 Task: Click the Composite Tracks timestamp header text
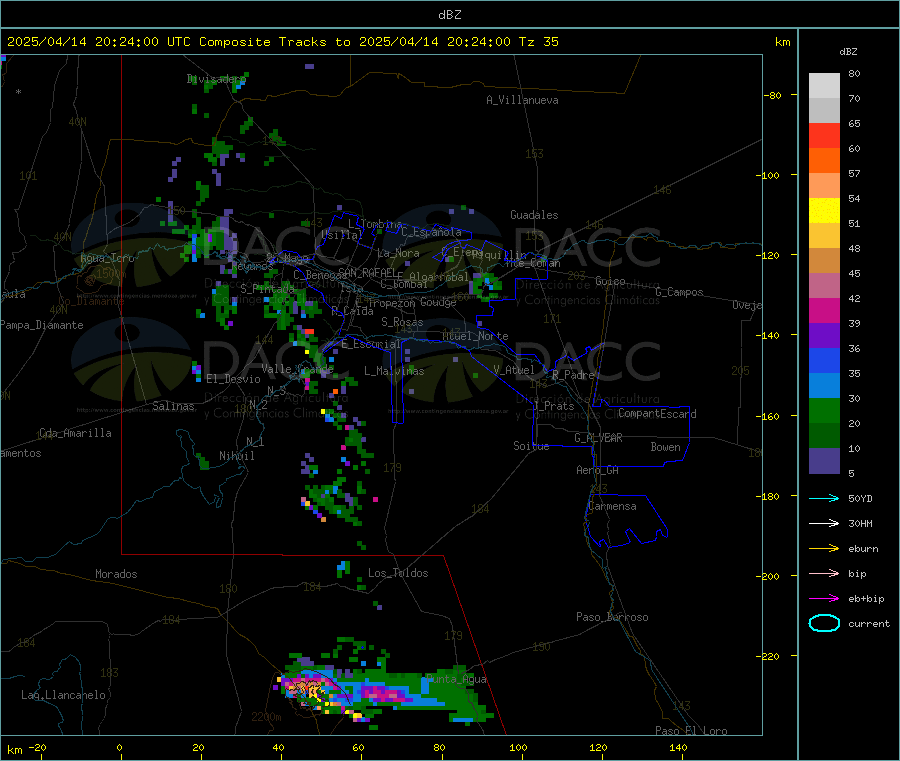(x=283, y=42)
